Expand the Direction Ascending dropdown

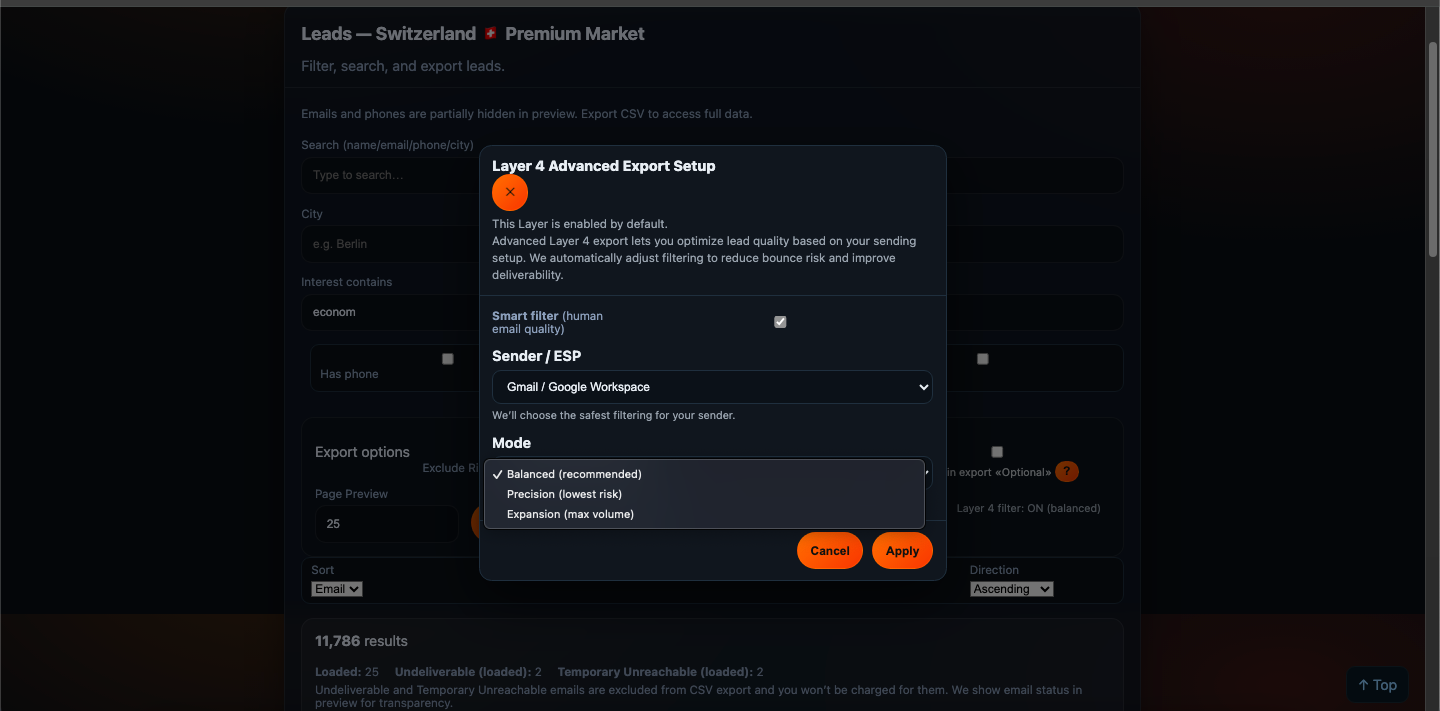click(x=1011, y=589)
